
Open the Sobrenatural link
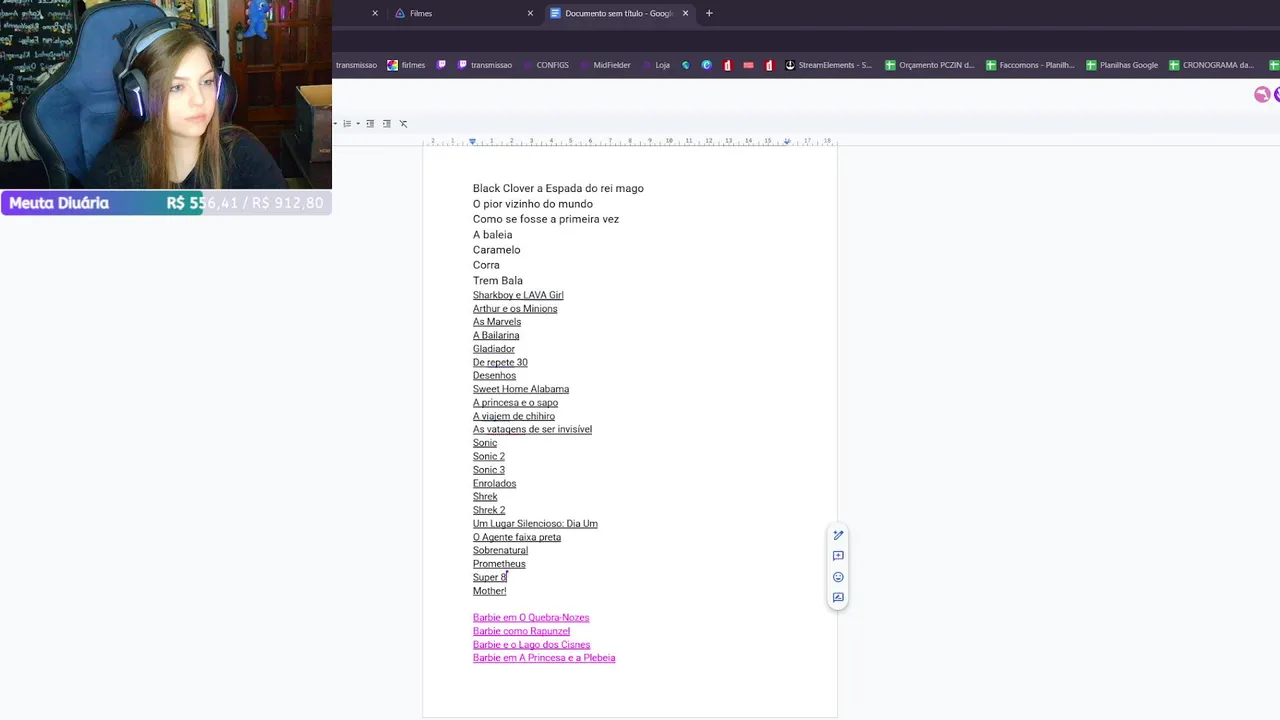[x=500, y=550]
